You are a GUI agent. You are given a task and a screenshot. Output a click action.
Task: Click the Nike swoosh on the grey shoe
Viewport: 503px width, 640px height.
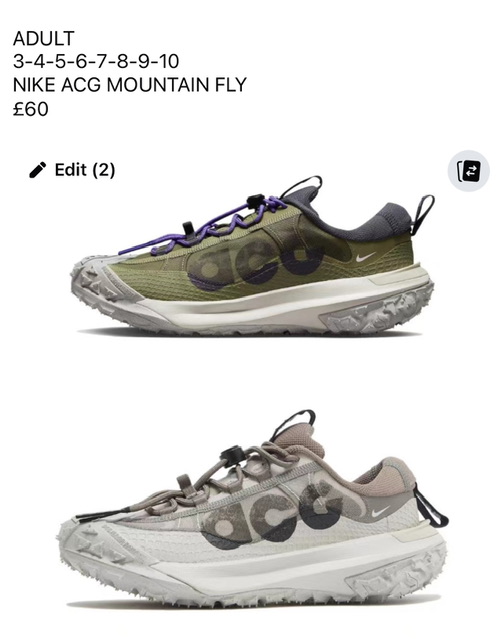tap(380, 510)
